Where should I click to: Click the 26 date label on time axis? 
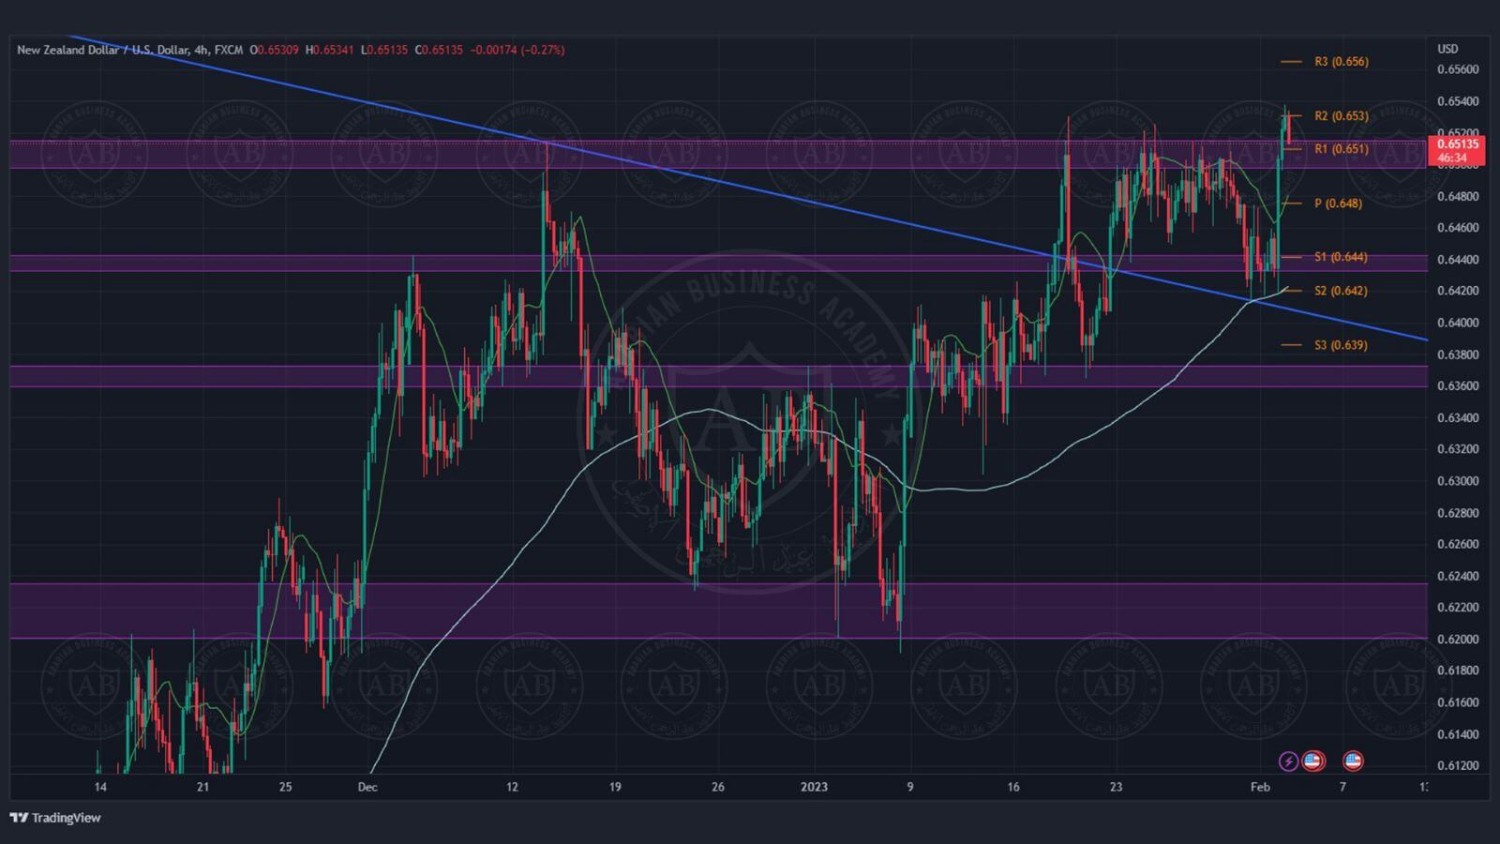pyautogui.click(x=718, y=787)
